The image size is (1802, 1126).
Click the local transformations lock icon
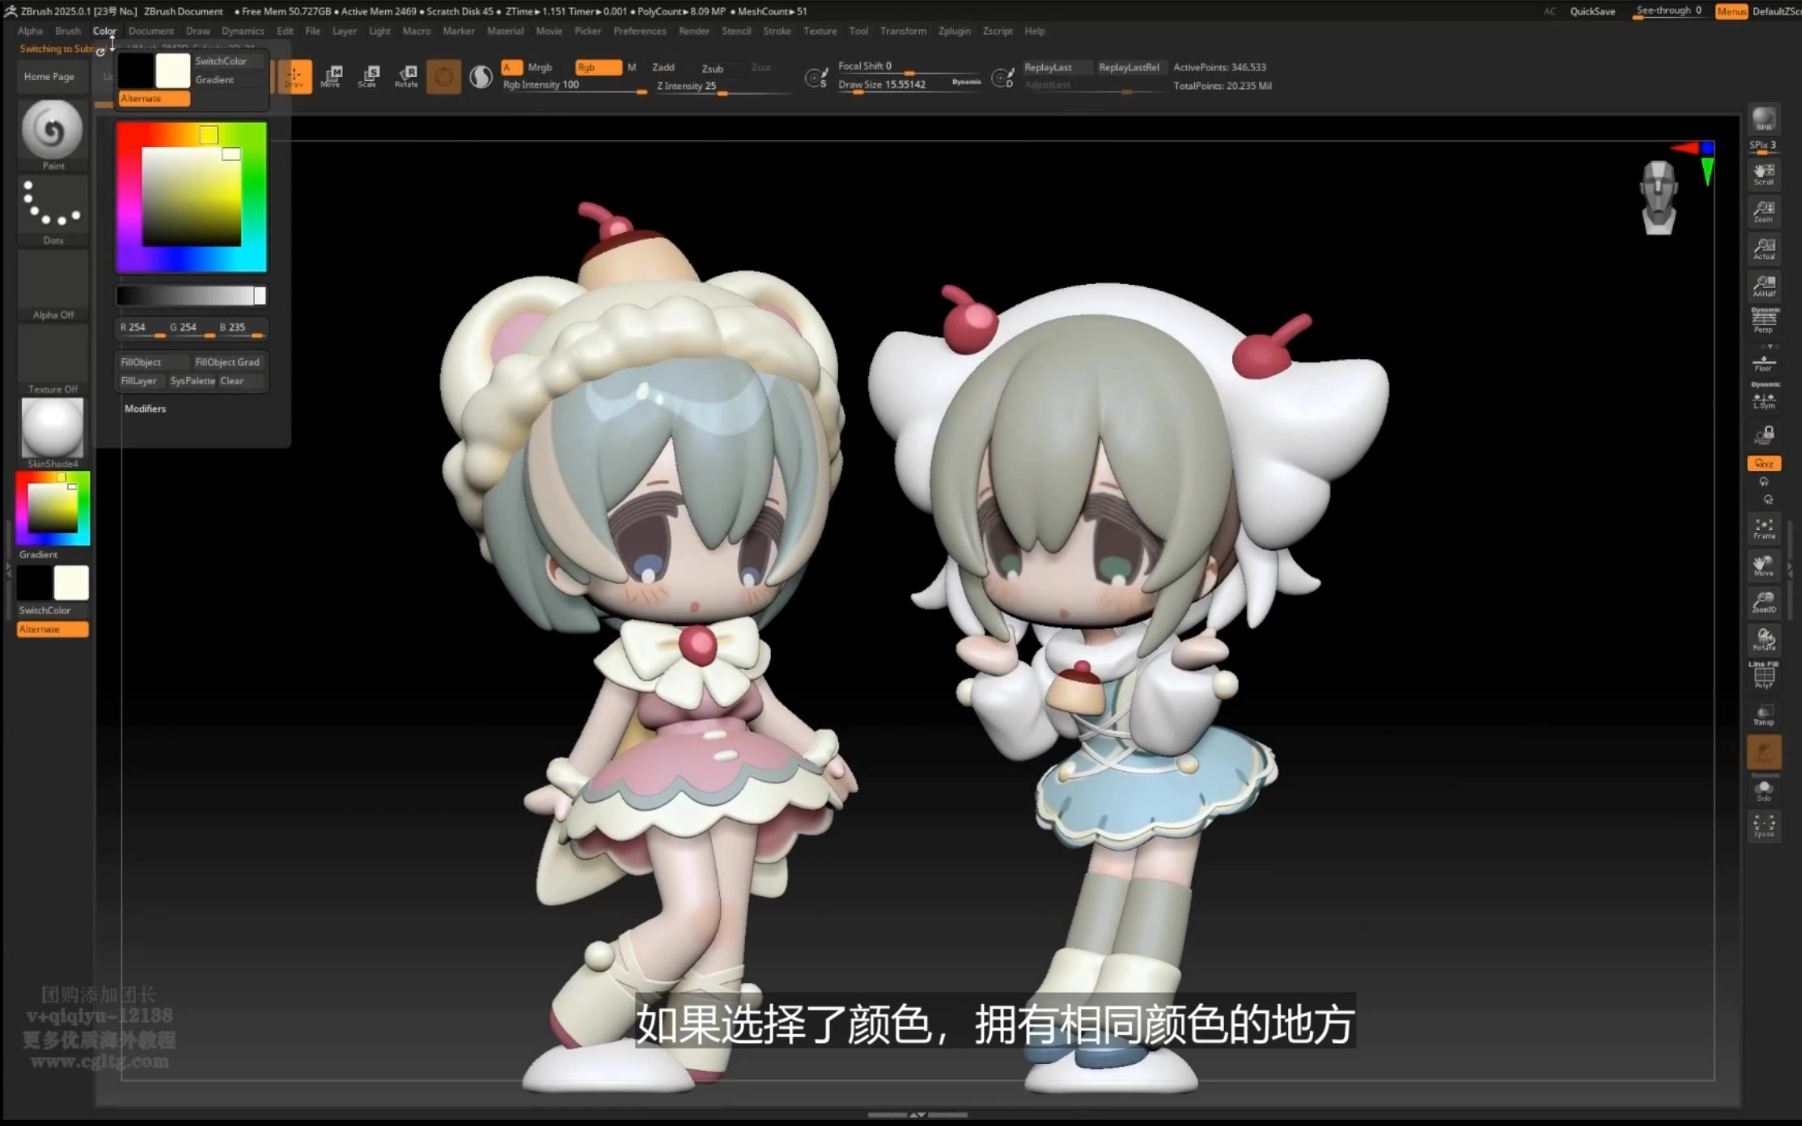click(x=1764, y=435)
